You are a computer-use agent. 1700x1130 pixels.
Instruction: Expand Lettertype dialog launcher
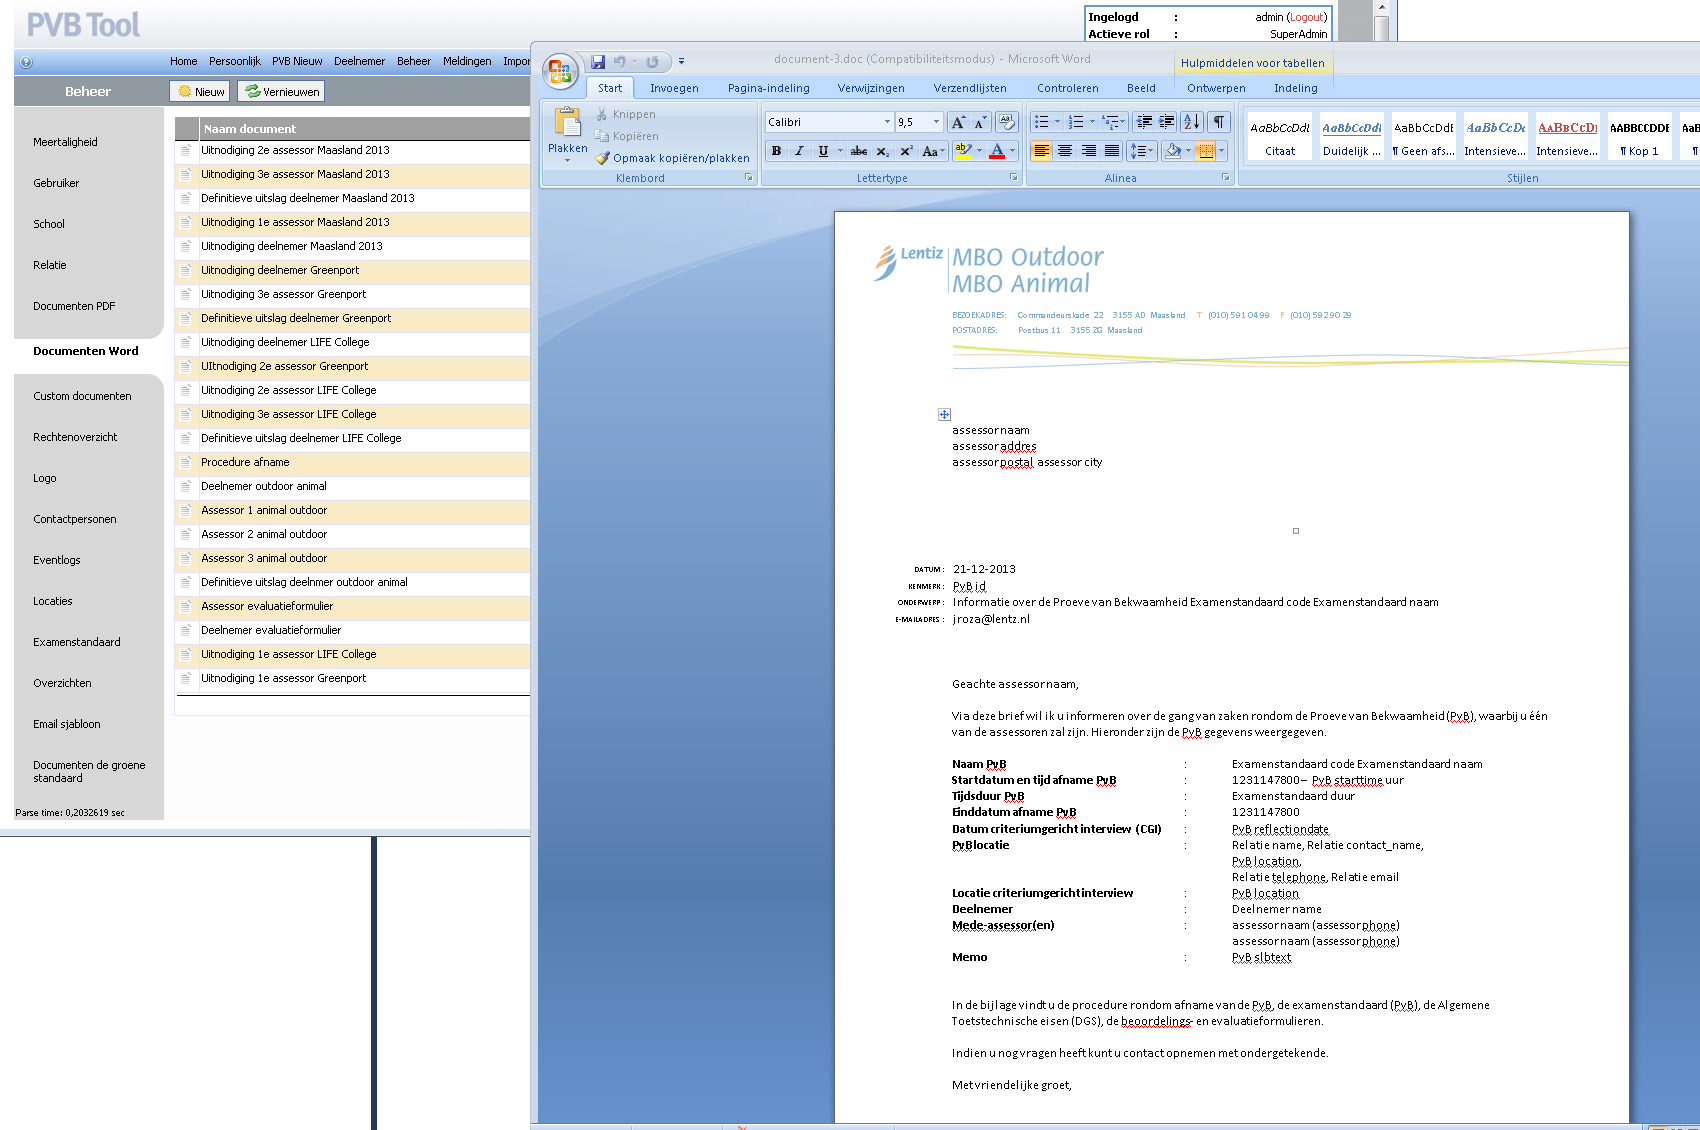pyautogui.click(x=1013, y=177)
